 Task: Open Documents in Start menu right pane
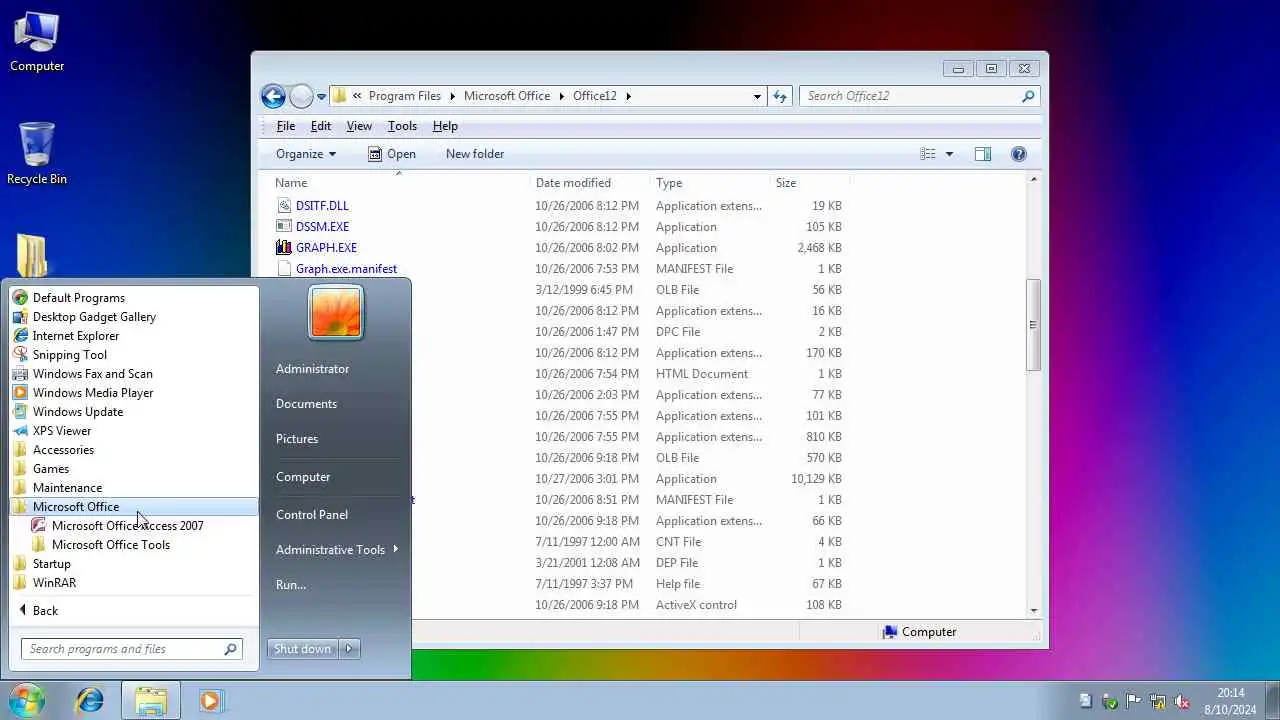[x=306, y=404]
